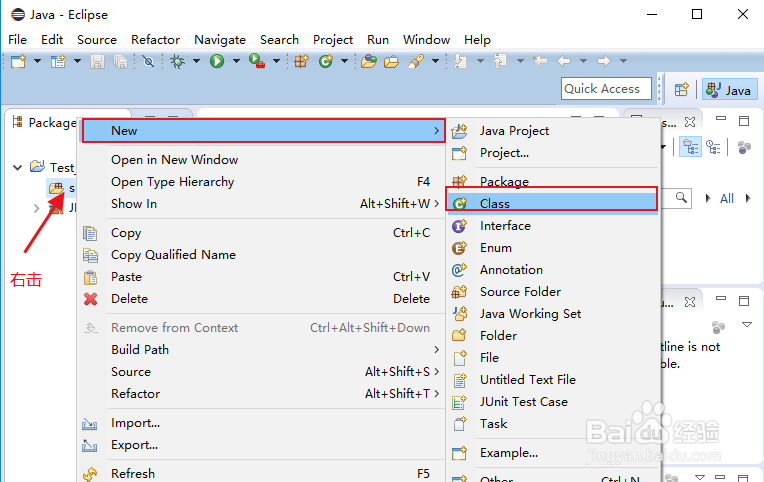The image size is (764, 482).
Task: Click the Quick Access input field
Action: (x=606, y=89)
